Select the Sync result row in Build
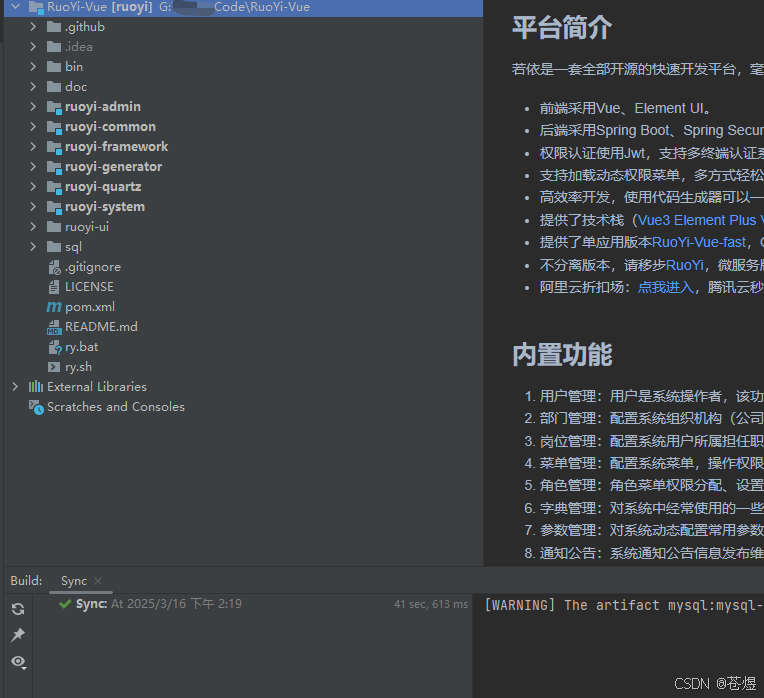Viewport: 764px width, 698px height. click(x=252, y=604)
